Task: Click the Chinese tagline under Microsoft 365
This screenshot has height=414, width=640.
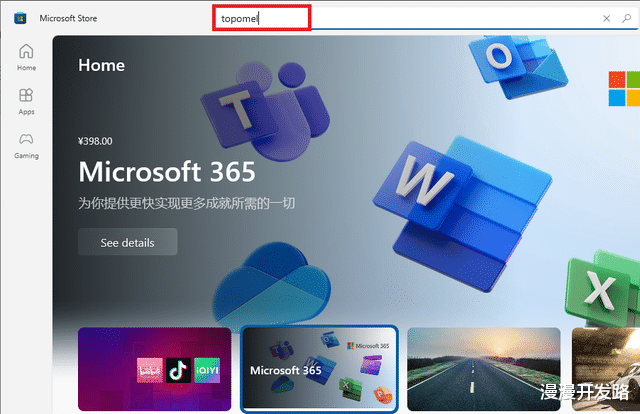Action: coord(186,203)
